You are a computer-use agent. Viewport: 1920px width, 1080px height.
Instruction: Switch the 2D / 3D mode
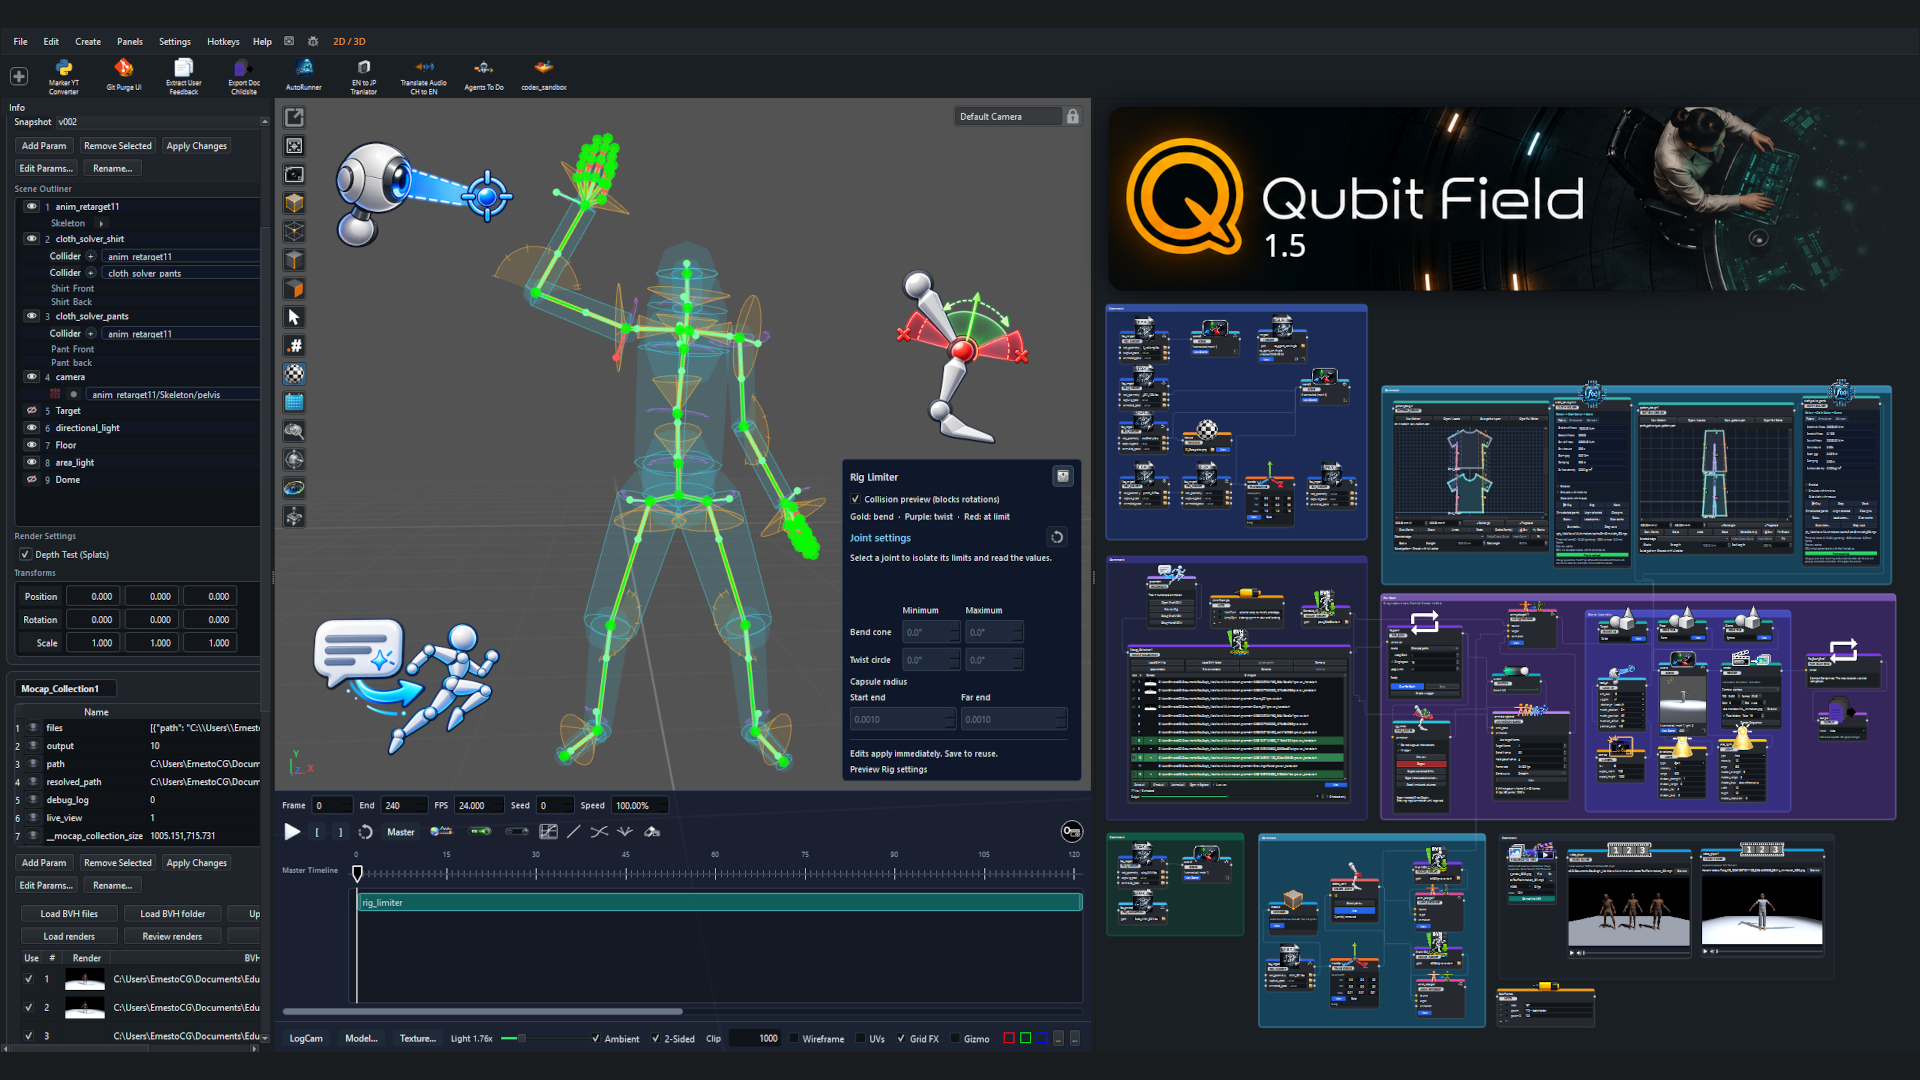(x=349, y=42)
